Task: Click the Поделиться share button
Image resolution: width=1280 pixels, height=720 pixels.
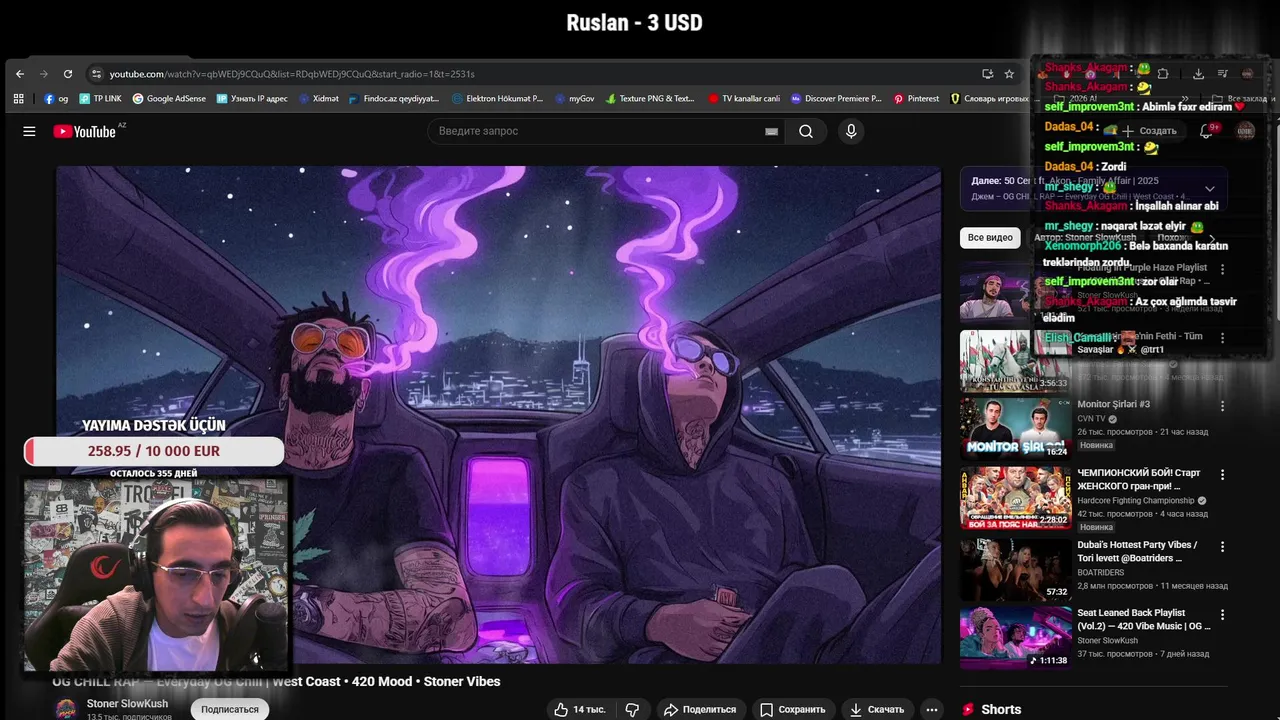Action: coord(700,709)
